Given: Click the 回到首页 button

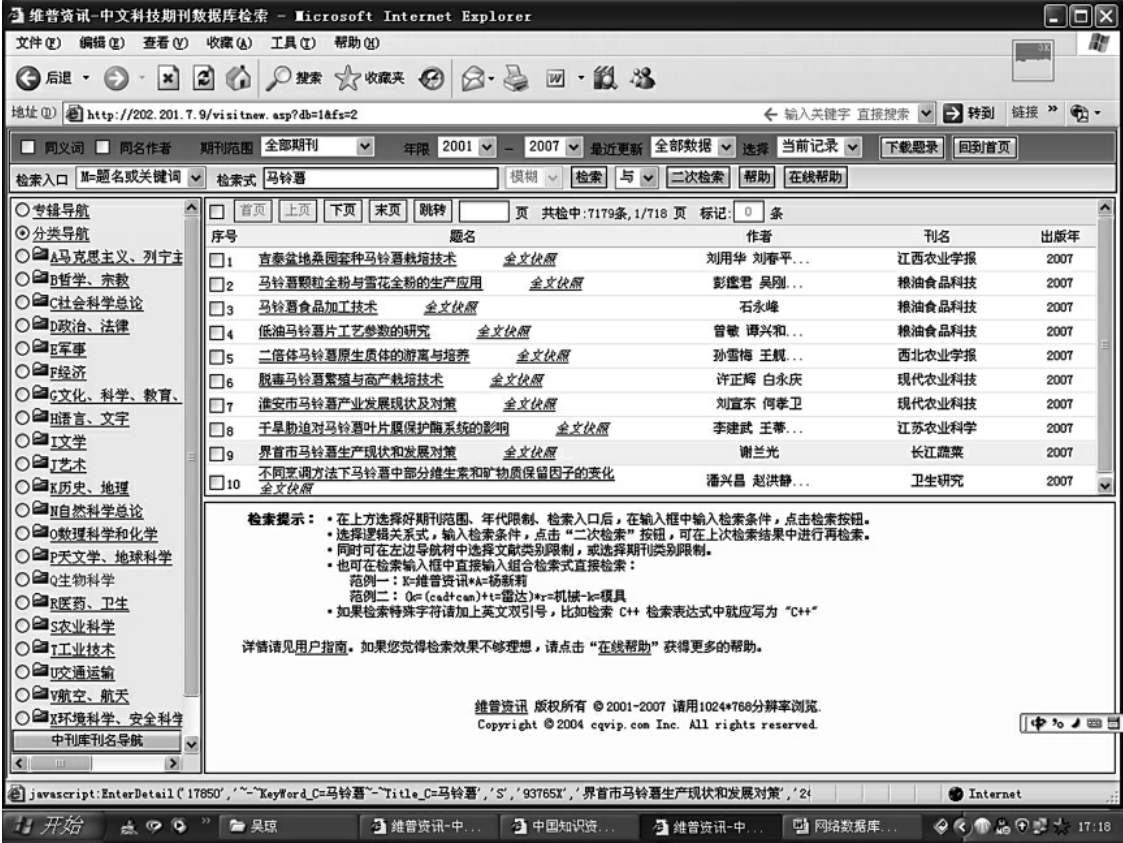Looking at the screenshot, I should point(985,147).
